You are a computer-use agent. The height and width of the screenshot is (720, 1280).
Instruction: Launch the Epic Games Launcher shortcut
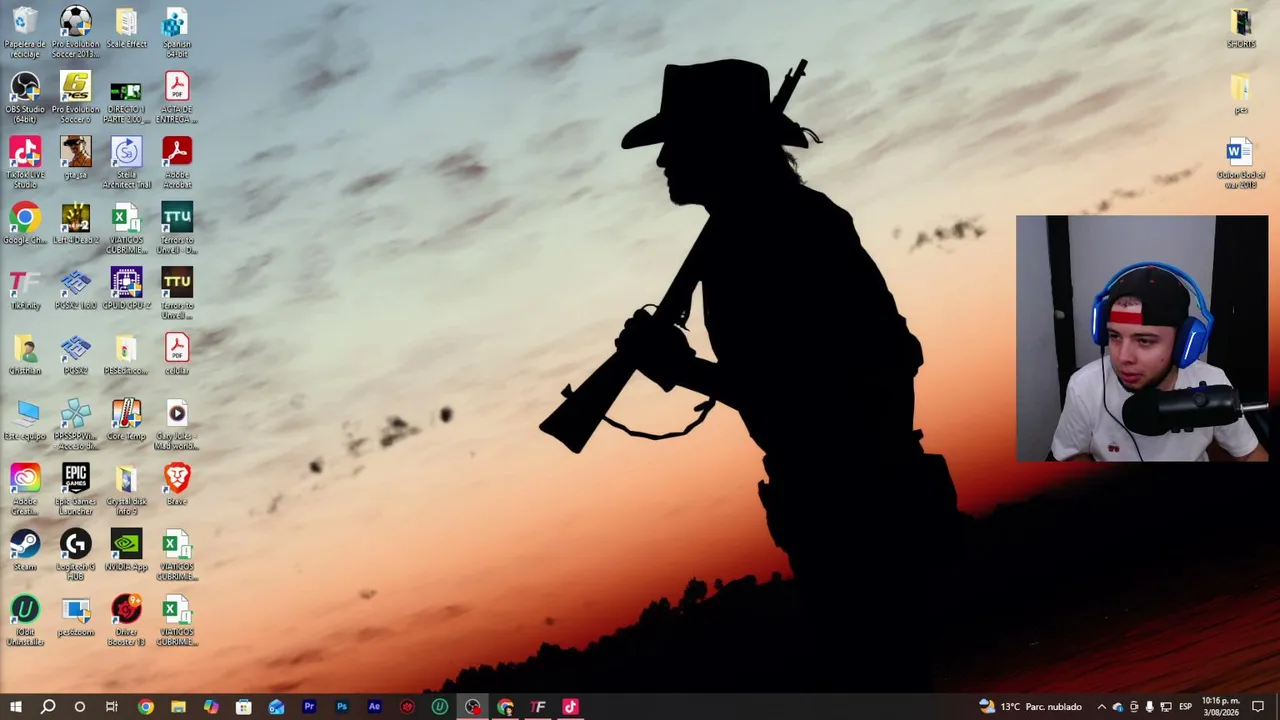(76, 490)
